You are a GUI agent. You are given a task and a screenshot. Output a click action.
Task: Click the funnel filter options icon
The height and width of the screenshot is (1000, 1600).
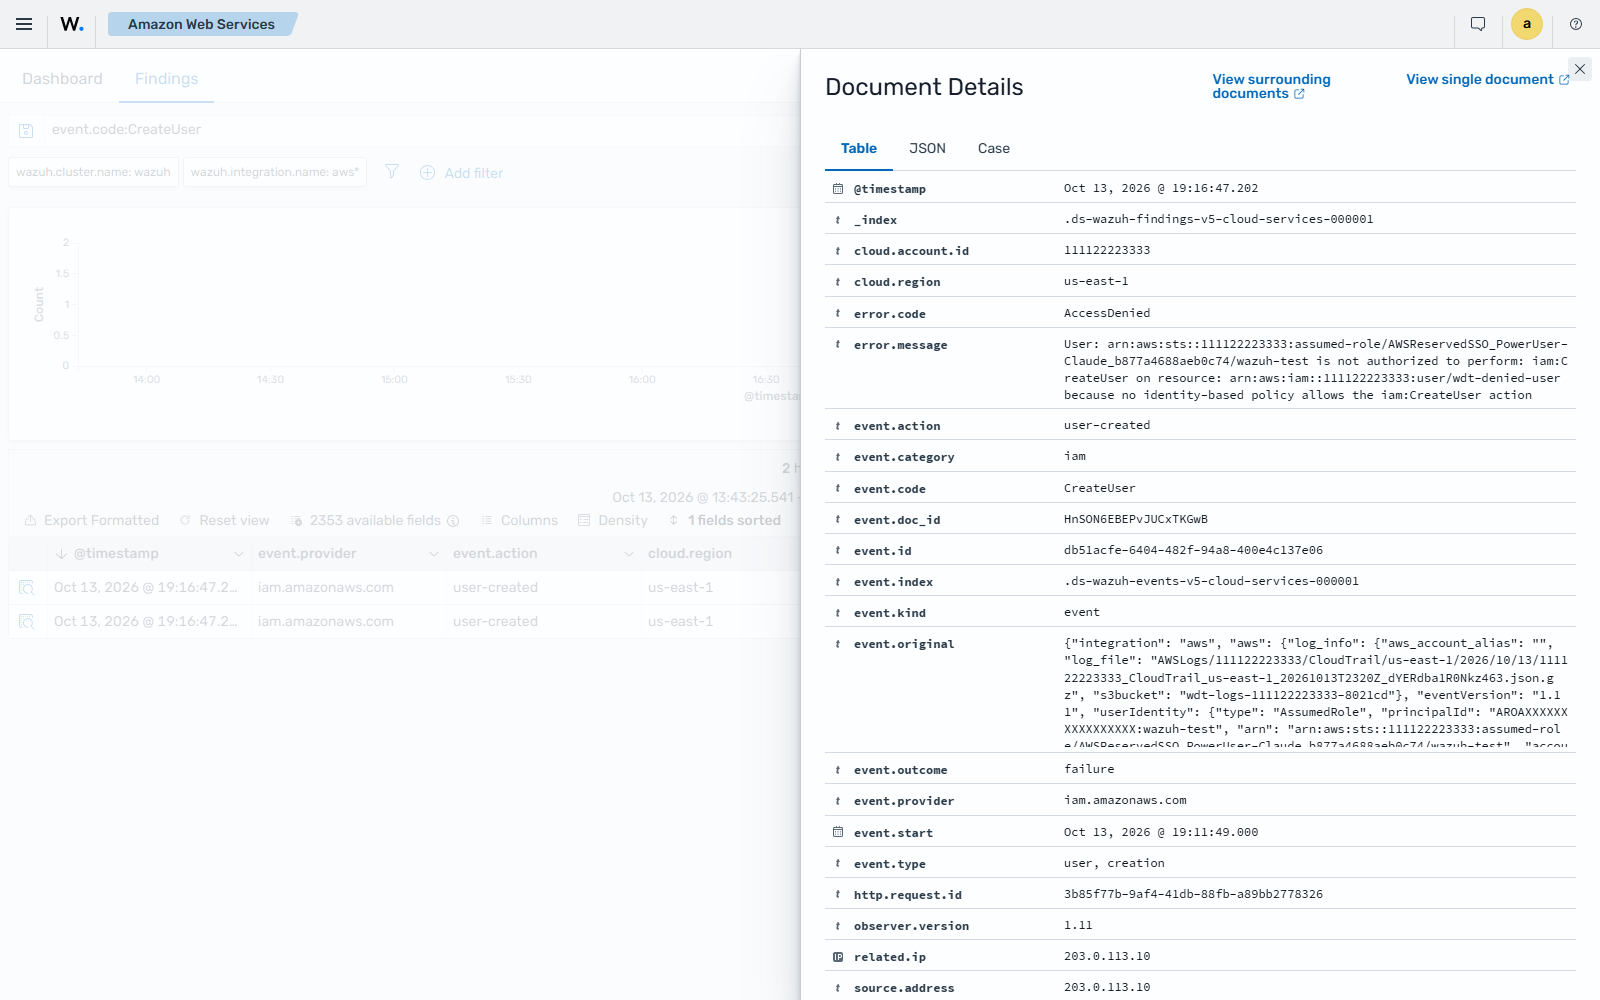pos(392,172)
